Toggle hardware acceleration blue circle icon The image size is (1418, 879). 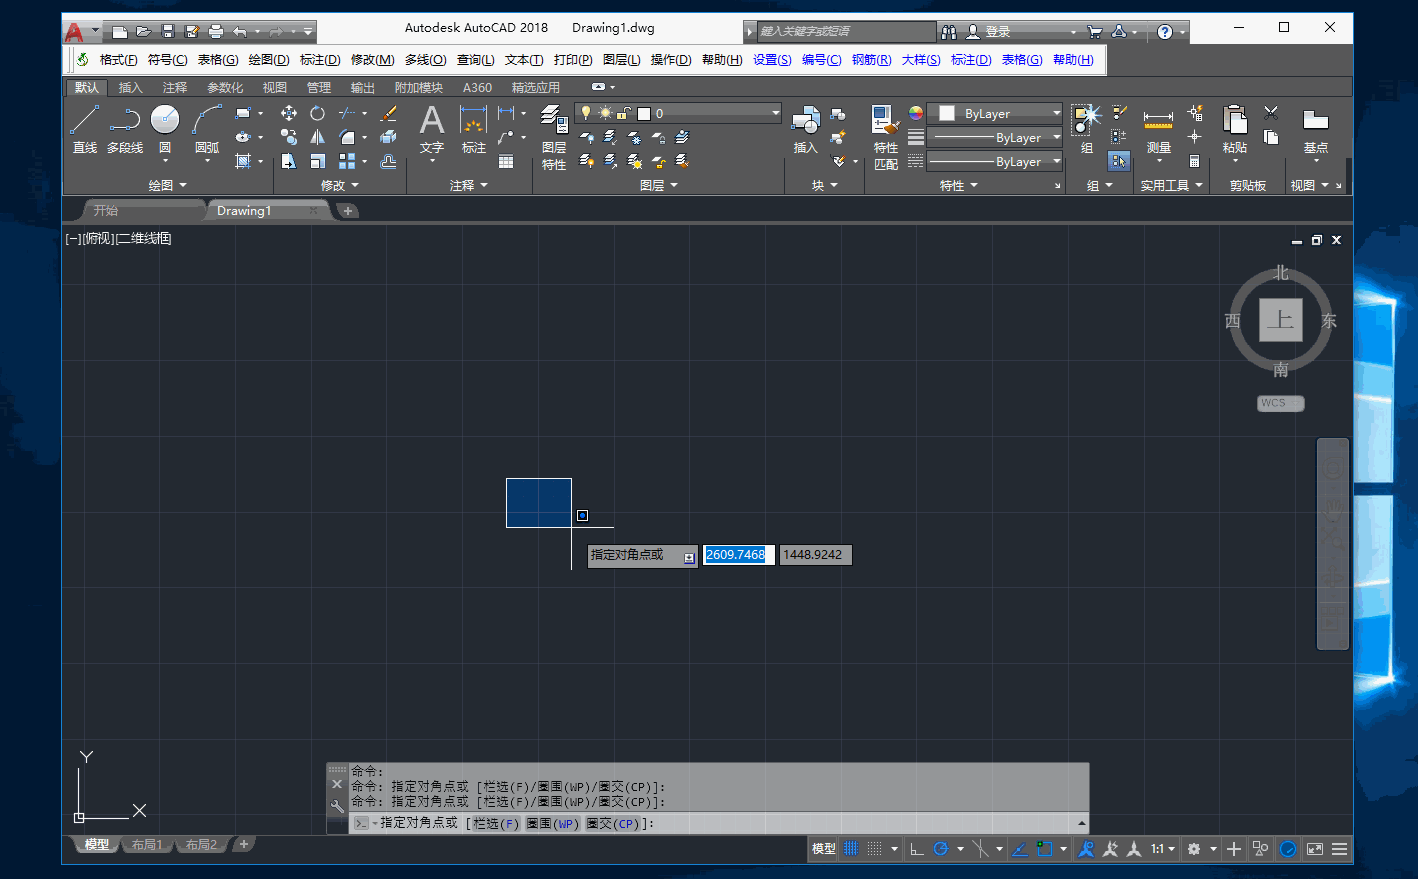[1288, 849]
